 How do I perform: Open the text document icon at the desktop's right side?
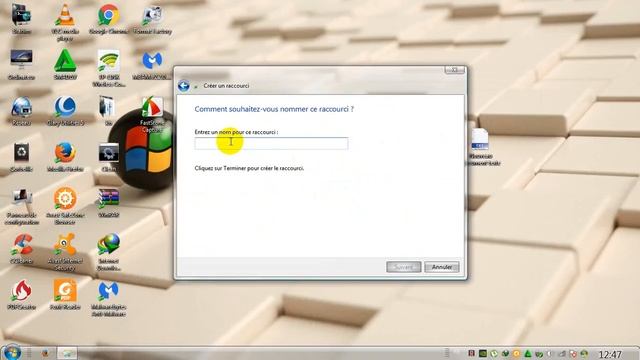point(480,147)
